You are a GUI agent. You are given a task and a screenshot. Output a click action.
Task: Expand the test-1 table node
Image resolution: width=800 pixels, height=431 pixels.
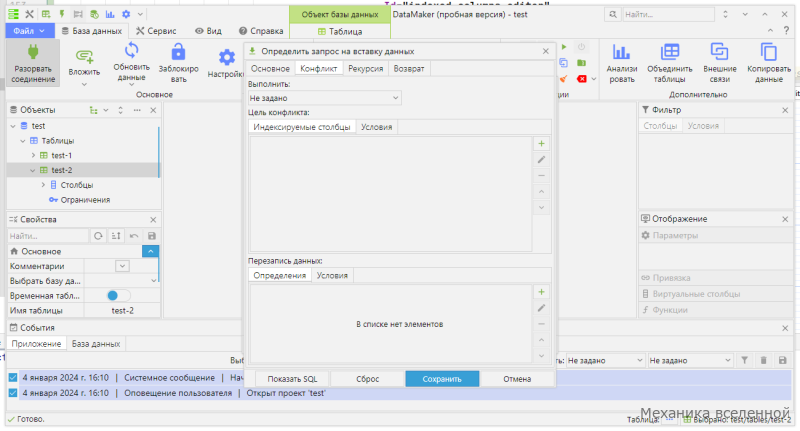coord(33,155)
